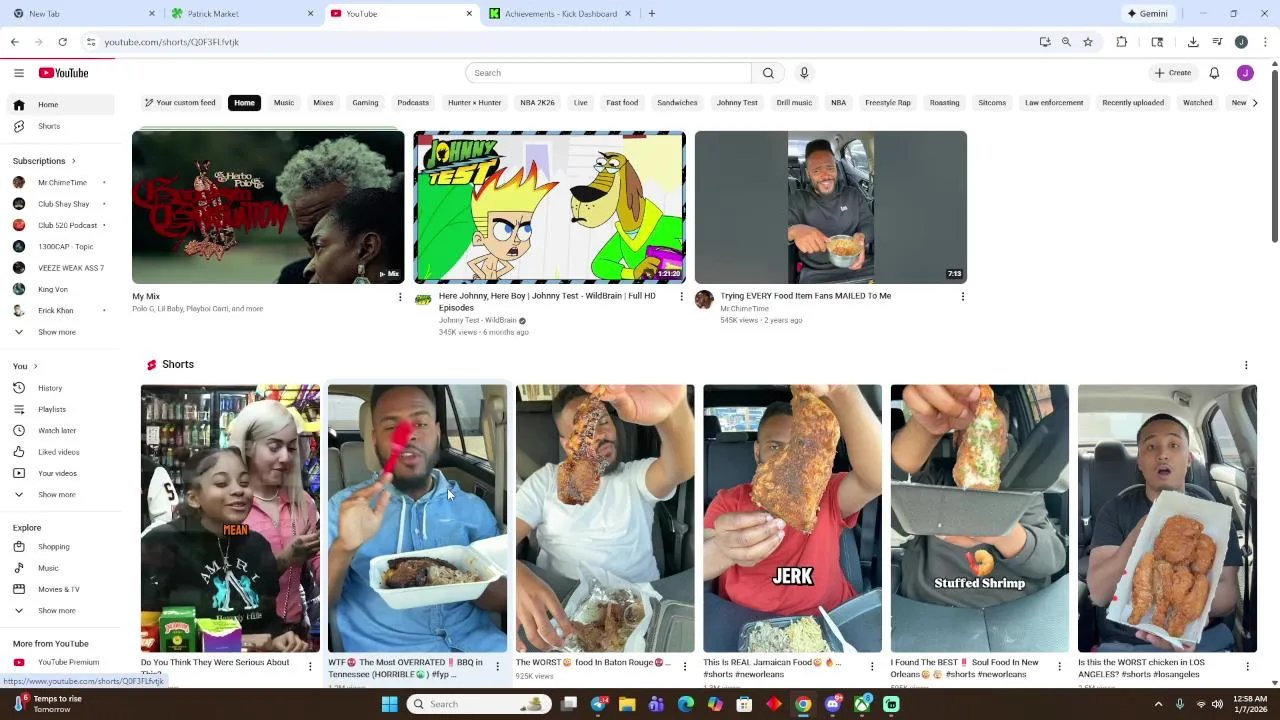Select the Podcasts filter chip
The width and height of the screenshot is (1280, 720).
(413, 103)
